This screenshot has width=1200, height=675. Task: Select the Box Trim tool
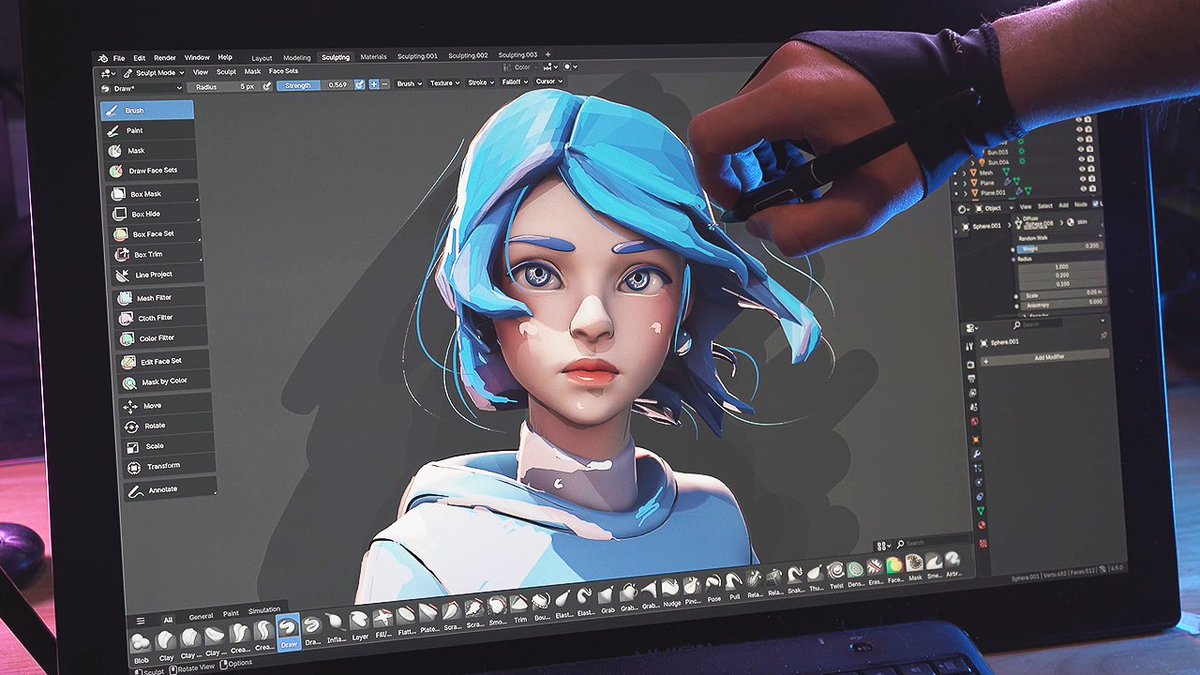155,254
